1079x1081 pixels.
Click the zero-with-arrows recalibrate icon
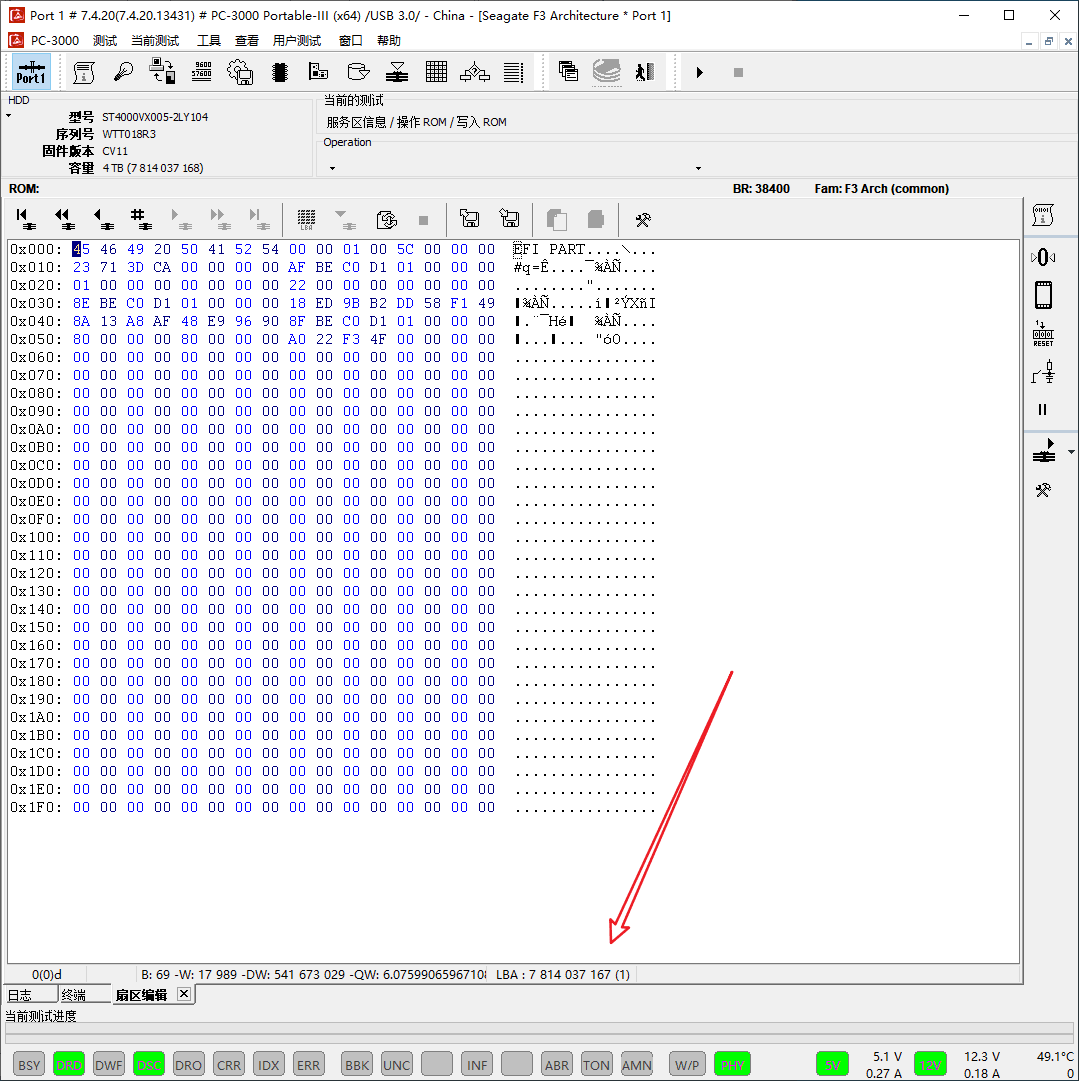[x=1043, y=257]
